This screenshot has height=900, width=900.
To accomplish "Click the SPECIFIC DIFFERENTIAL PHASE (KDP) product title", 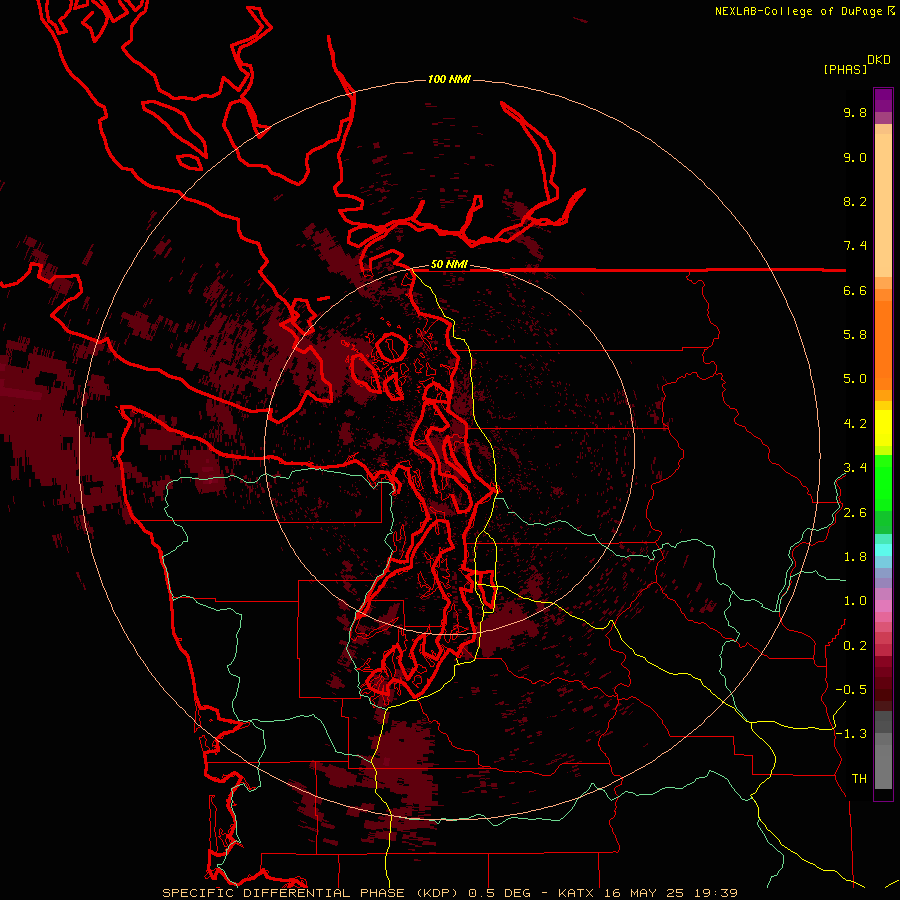I will [x=311, y=893].
